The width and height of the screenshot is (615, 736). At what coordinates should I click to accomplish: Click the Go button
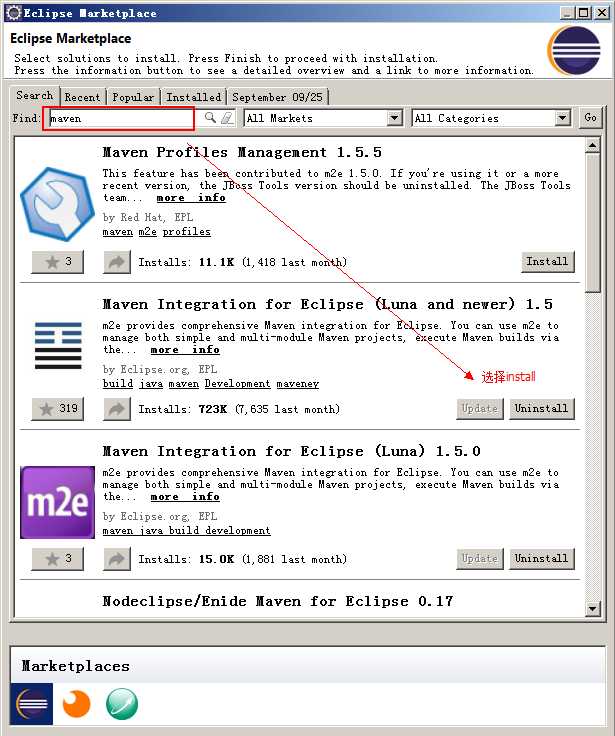point(590,117)
